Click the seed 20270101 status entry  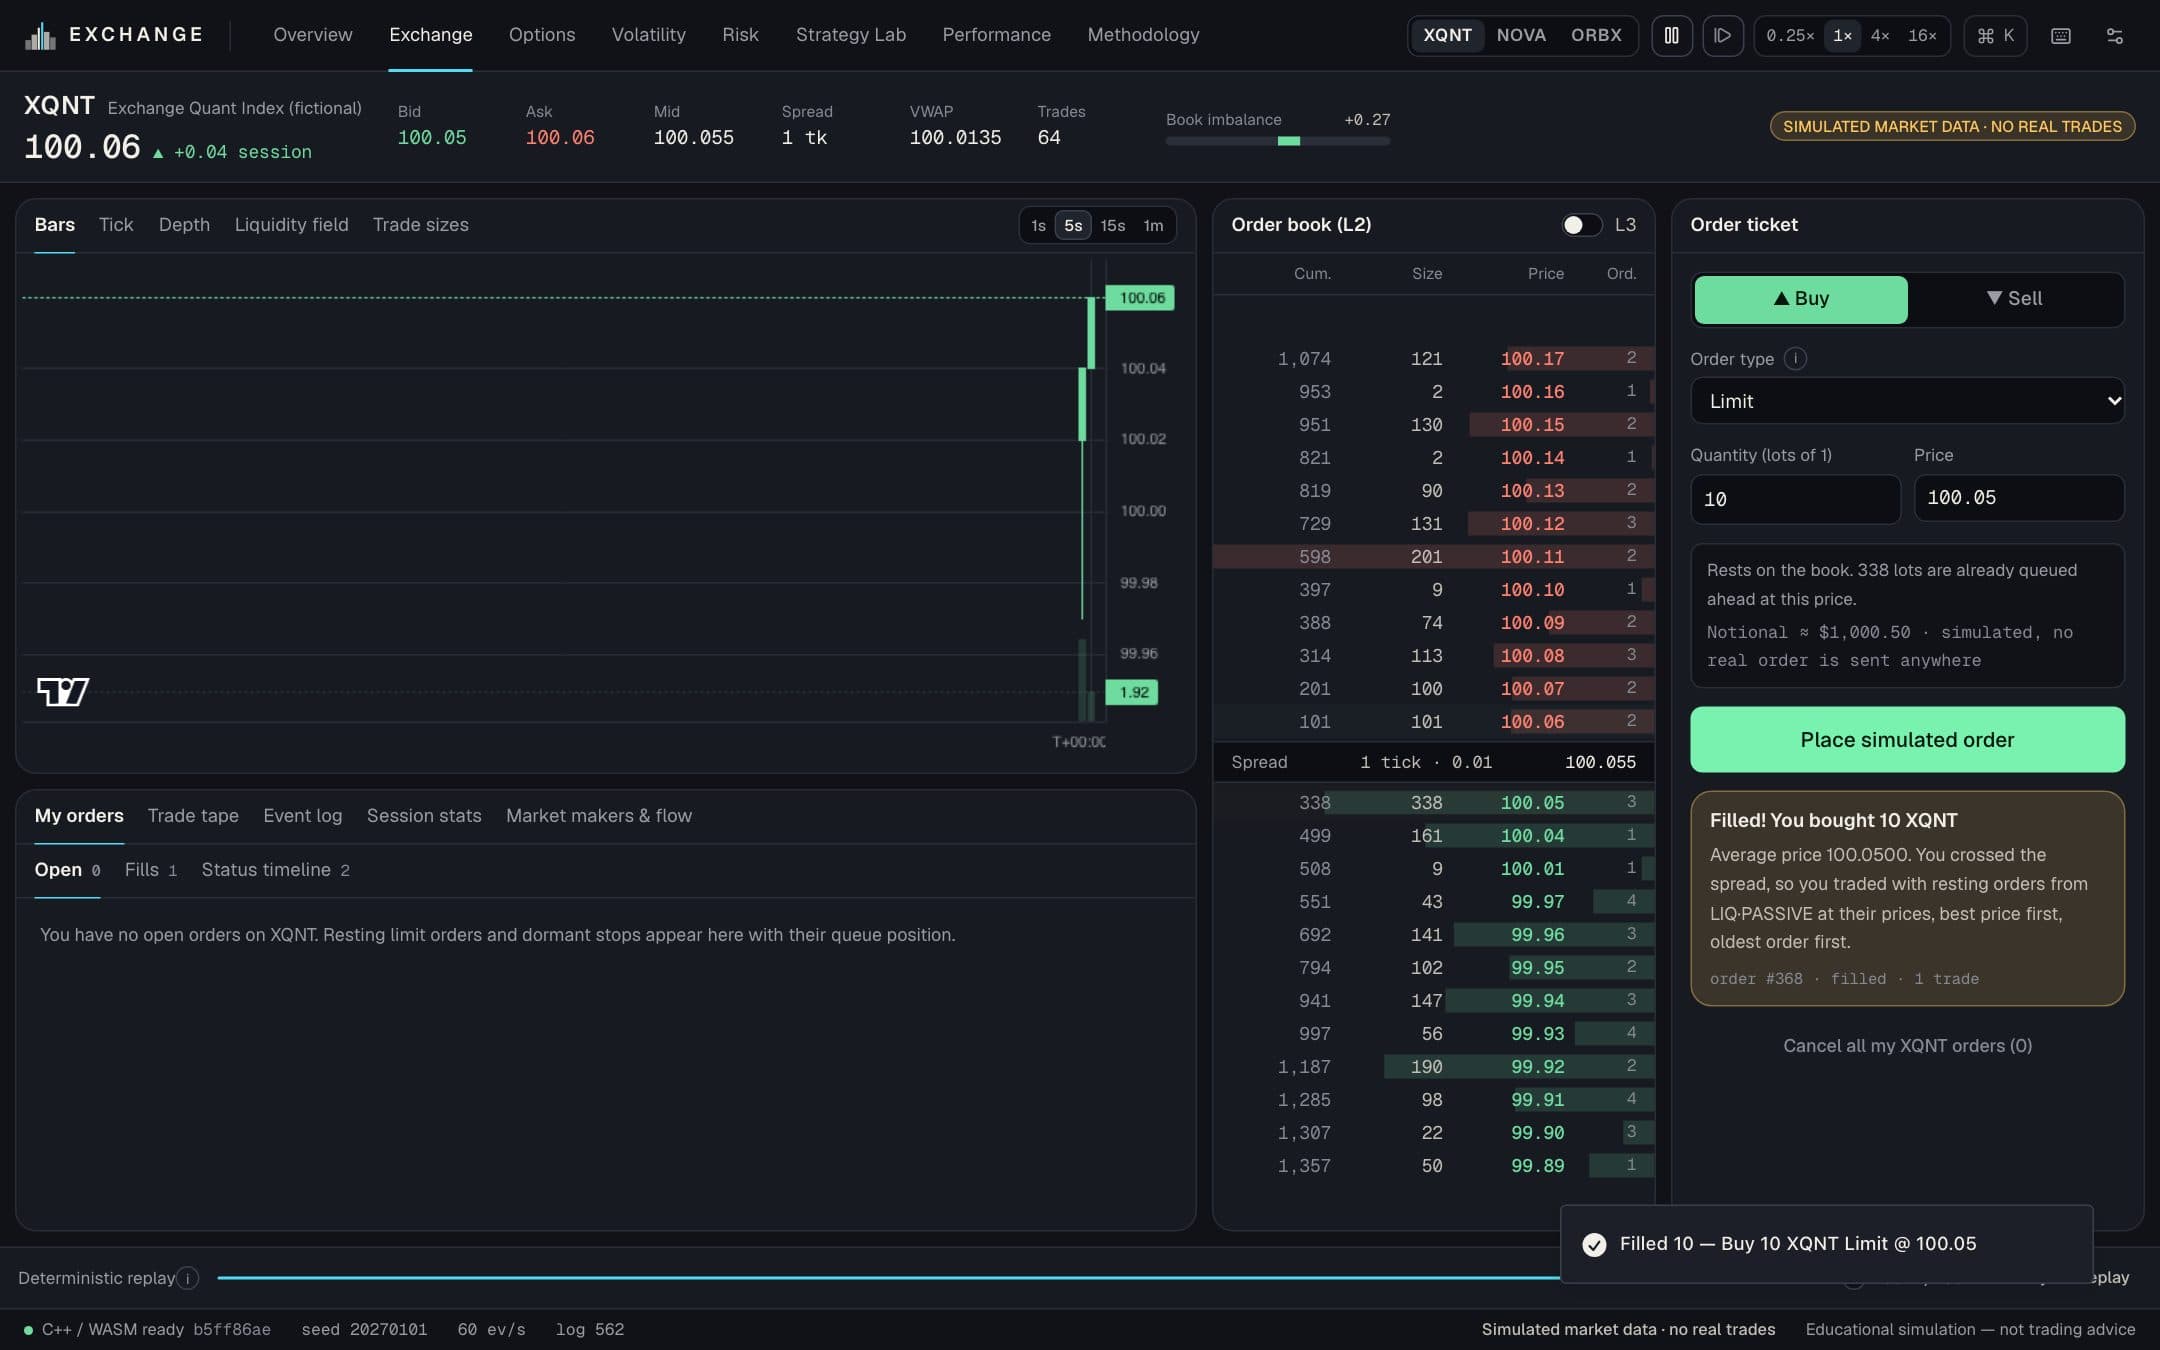[x=364, y=1330]
